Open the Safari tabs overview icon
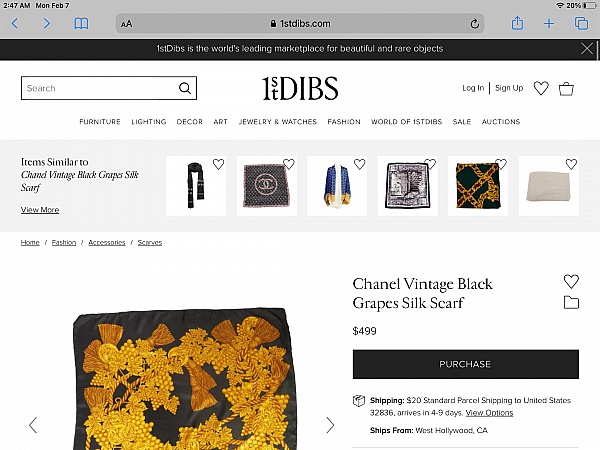This screenshot has width=600, height=450. click(581, 23)
